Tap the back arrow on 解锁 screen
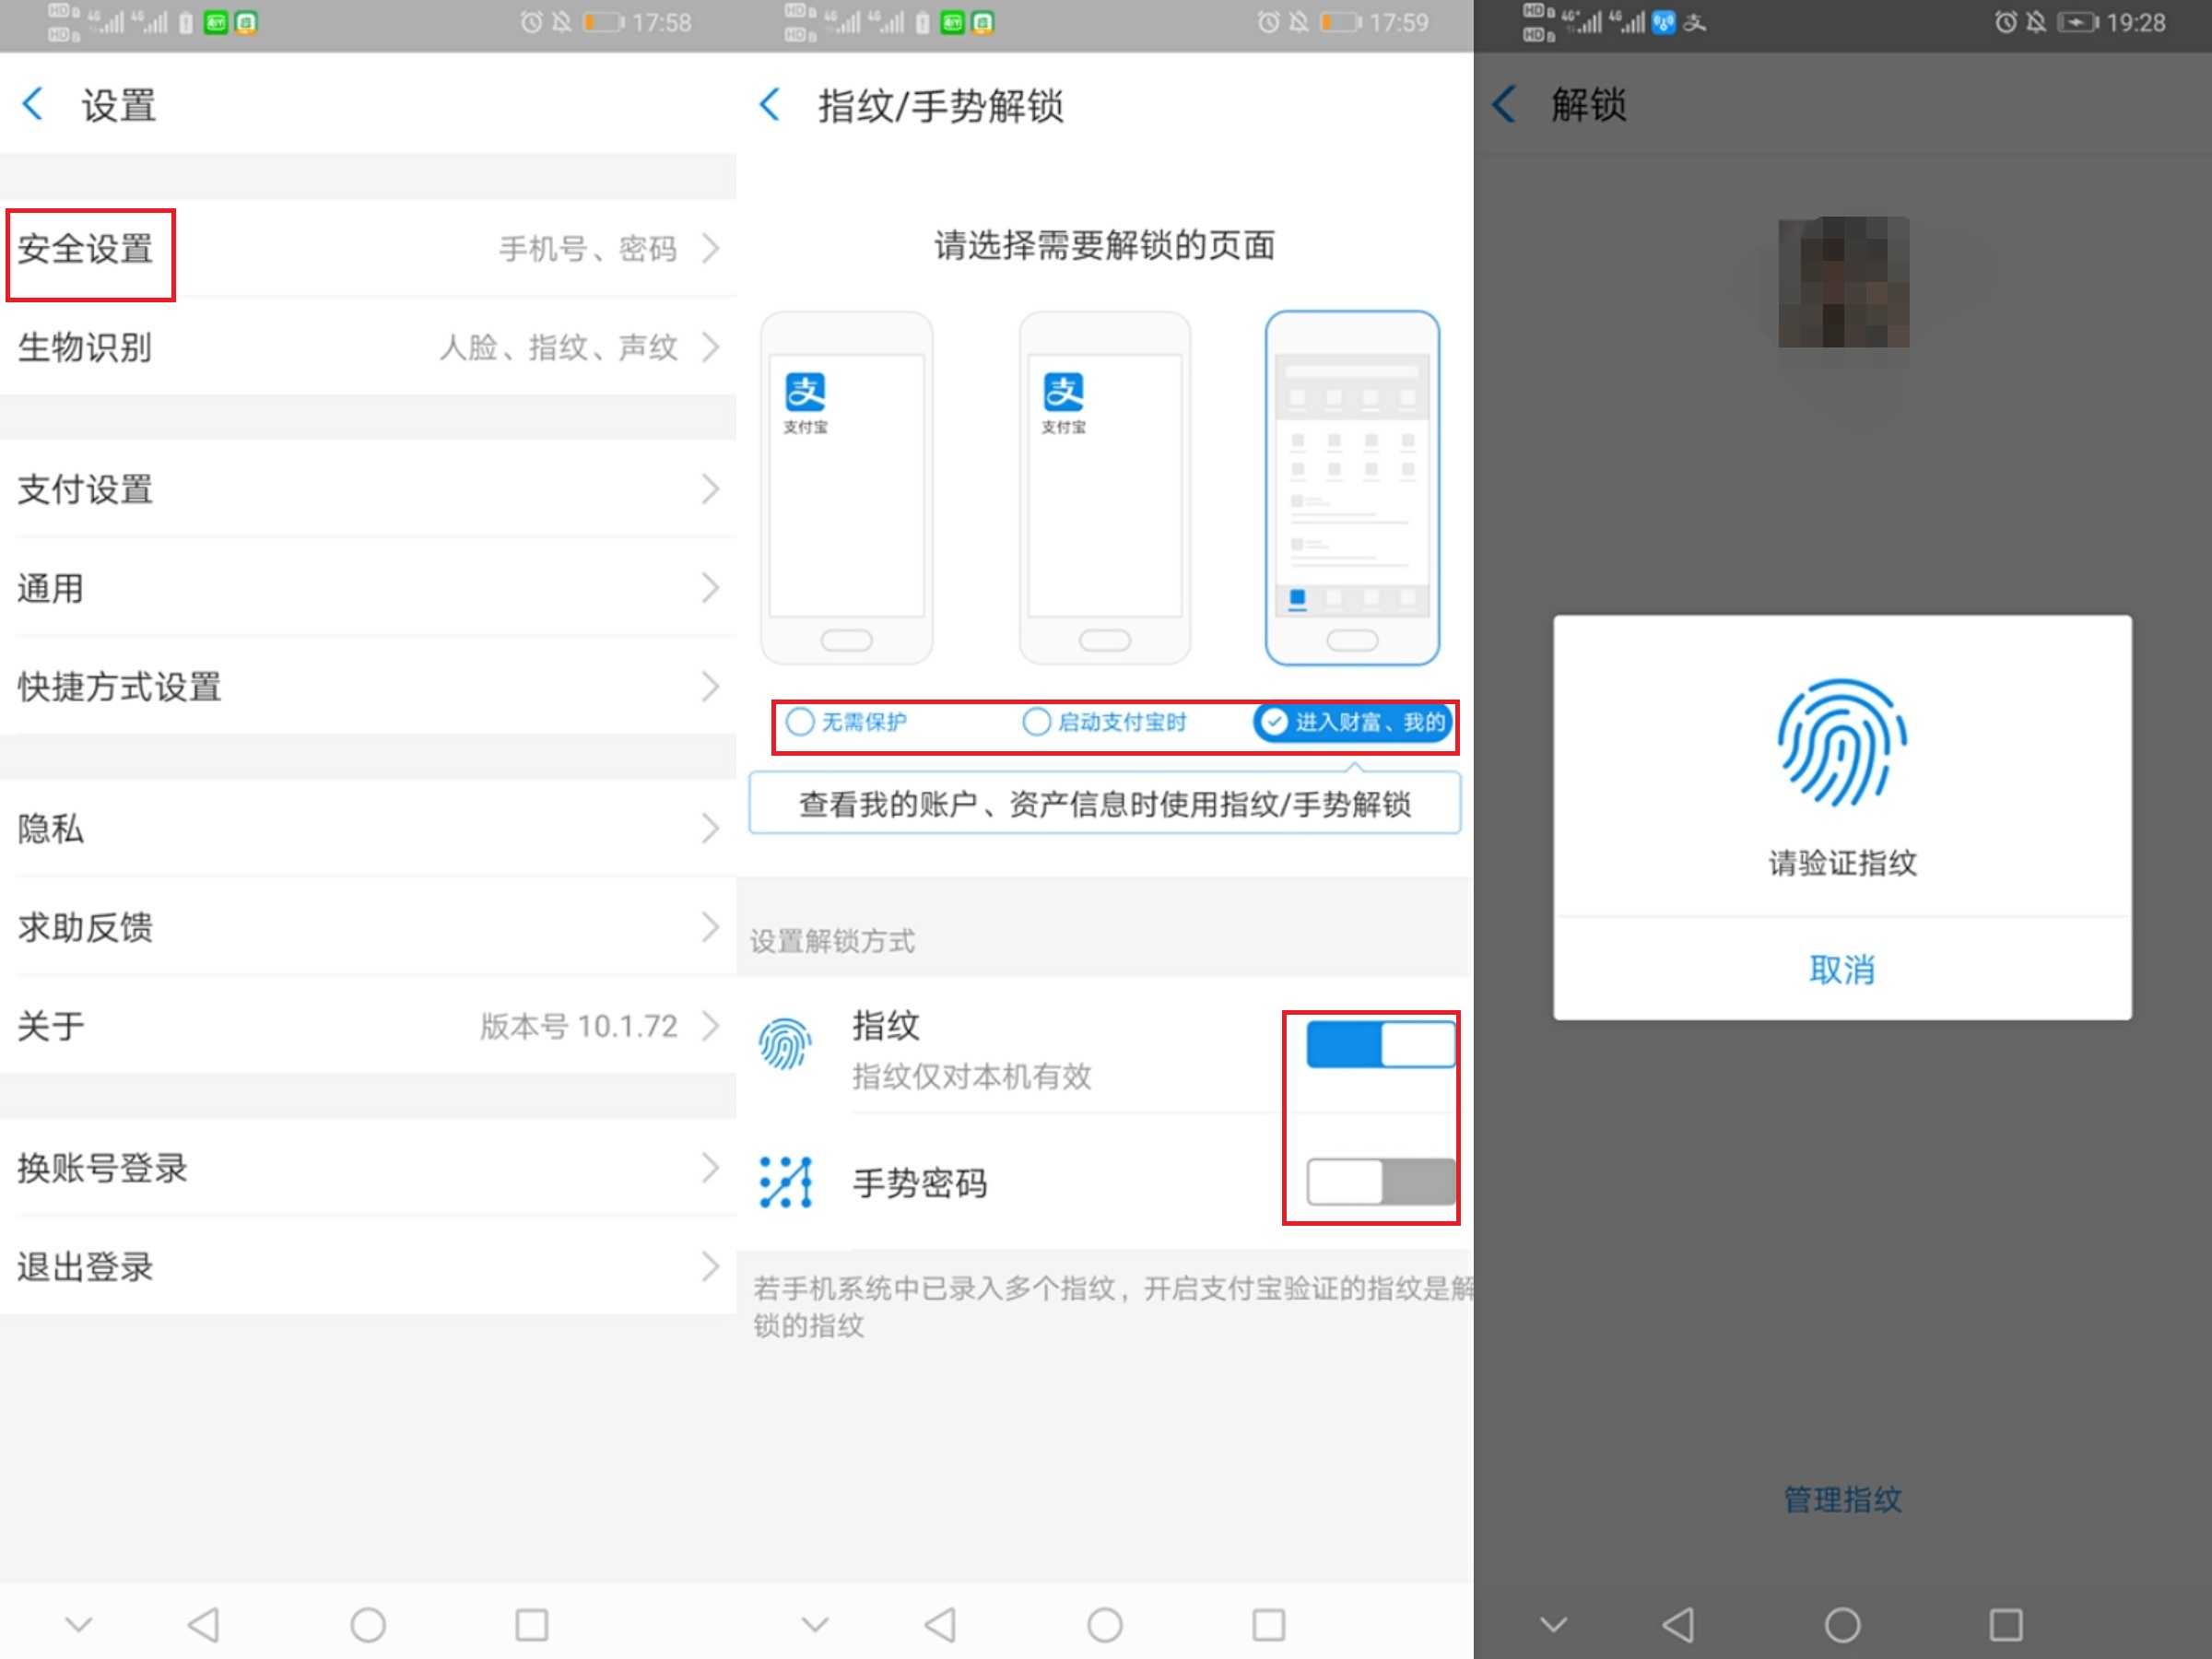The width and height of the screenshot is (2212, 1659). pyautogui.click(x=1502, y=103)
